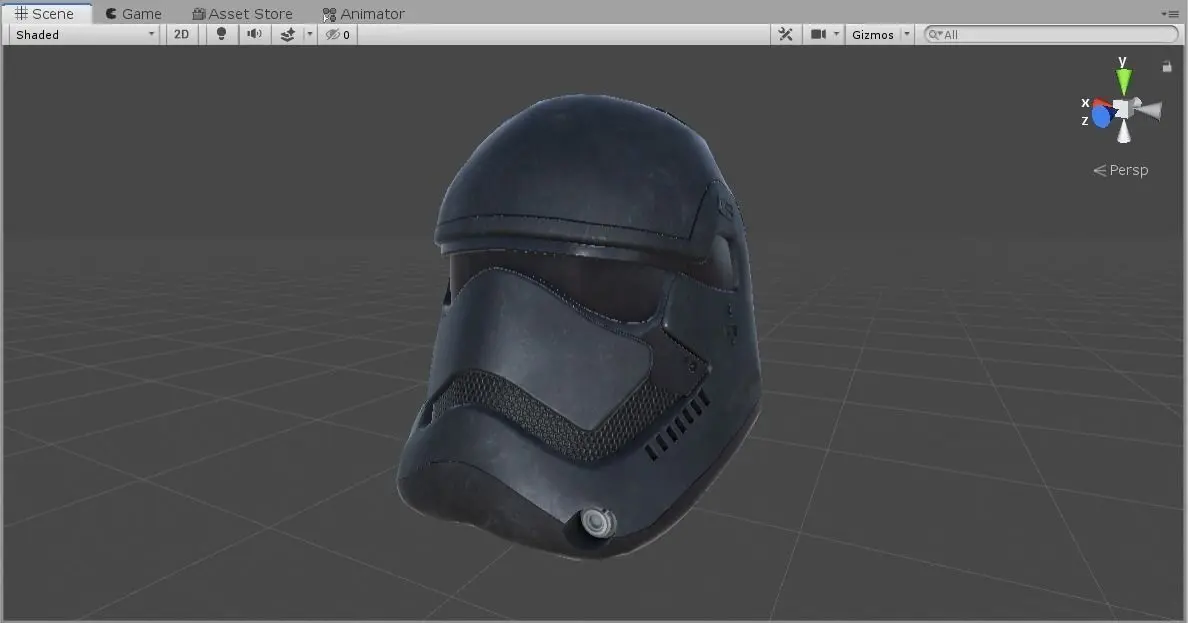Click green Y axis cone on gizmo
This screenshot has width=1188, height=623.
[x=1124, y=80]
